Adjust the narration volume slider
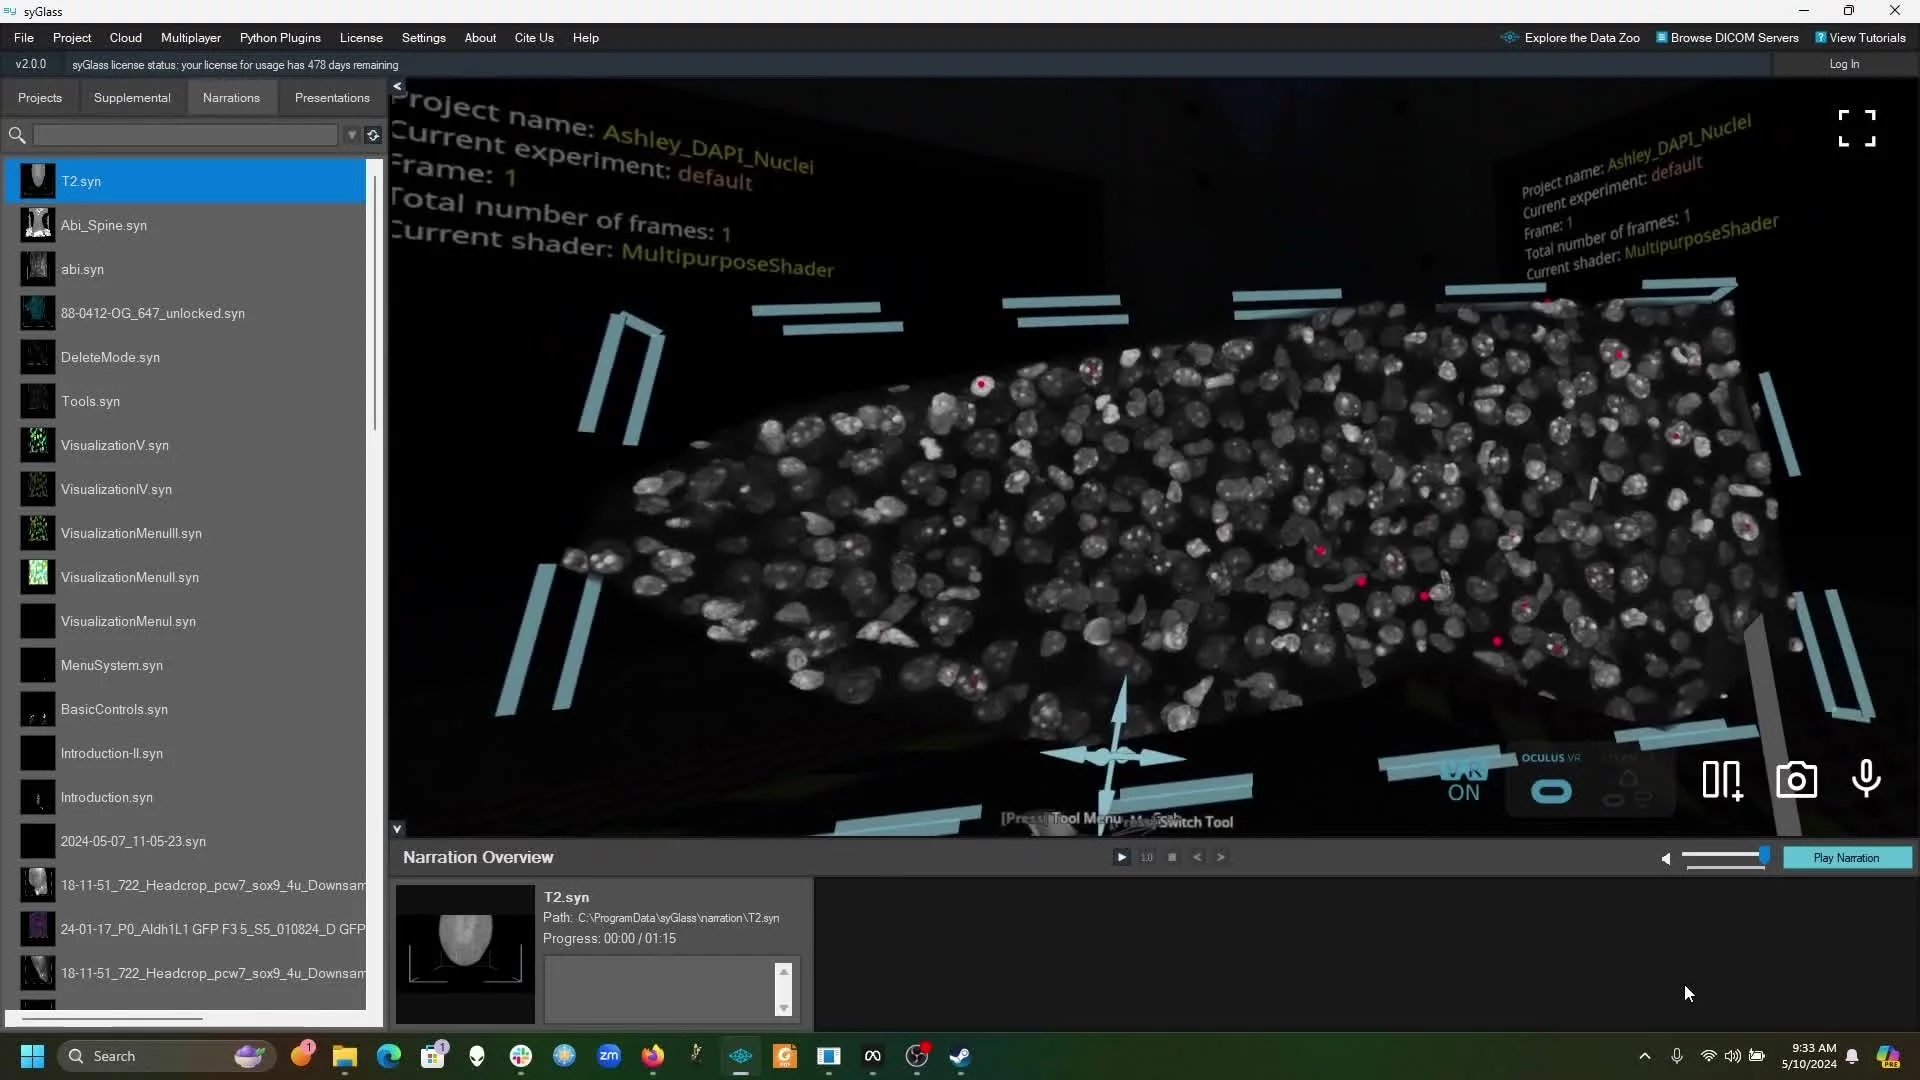The image size is (1920, 1080). point(1764,856)
